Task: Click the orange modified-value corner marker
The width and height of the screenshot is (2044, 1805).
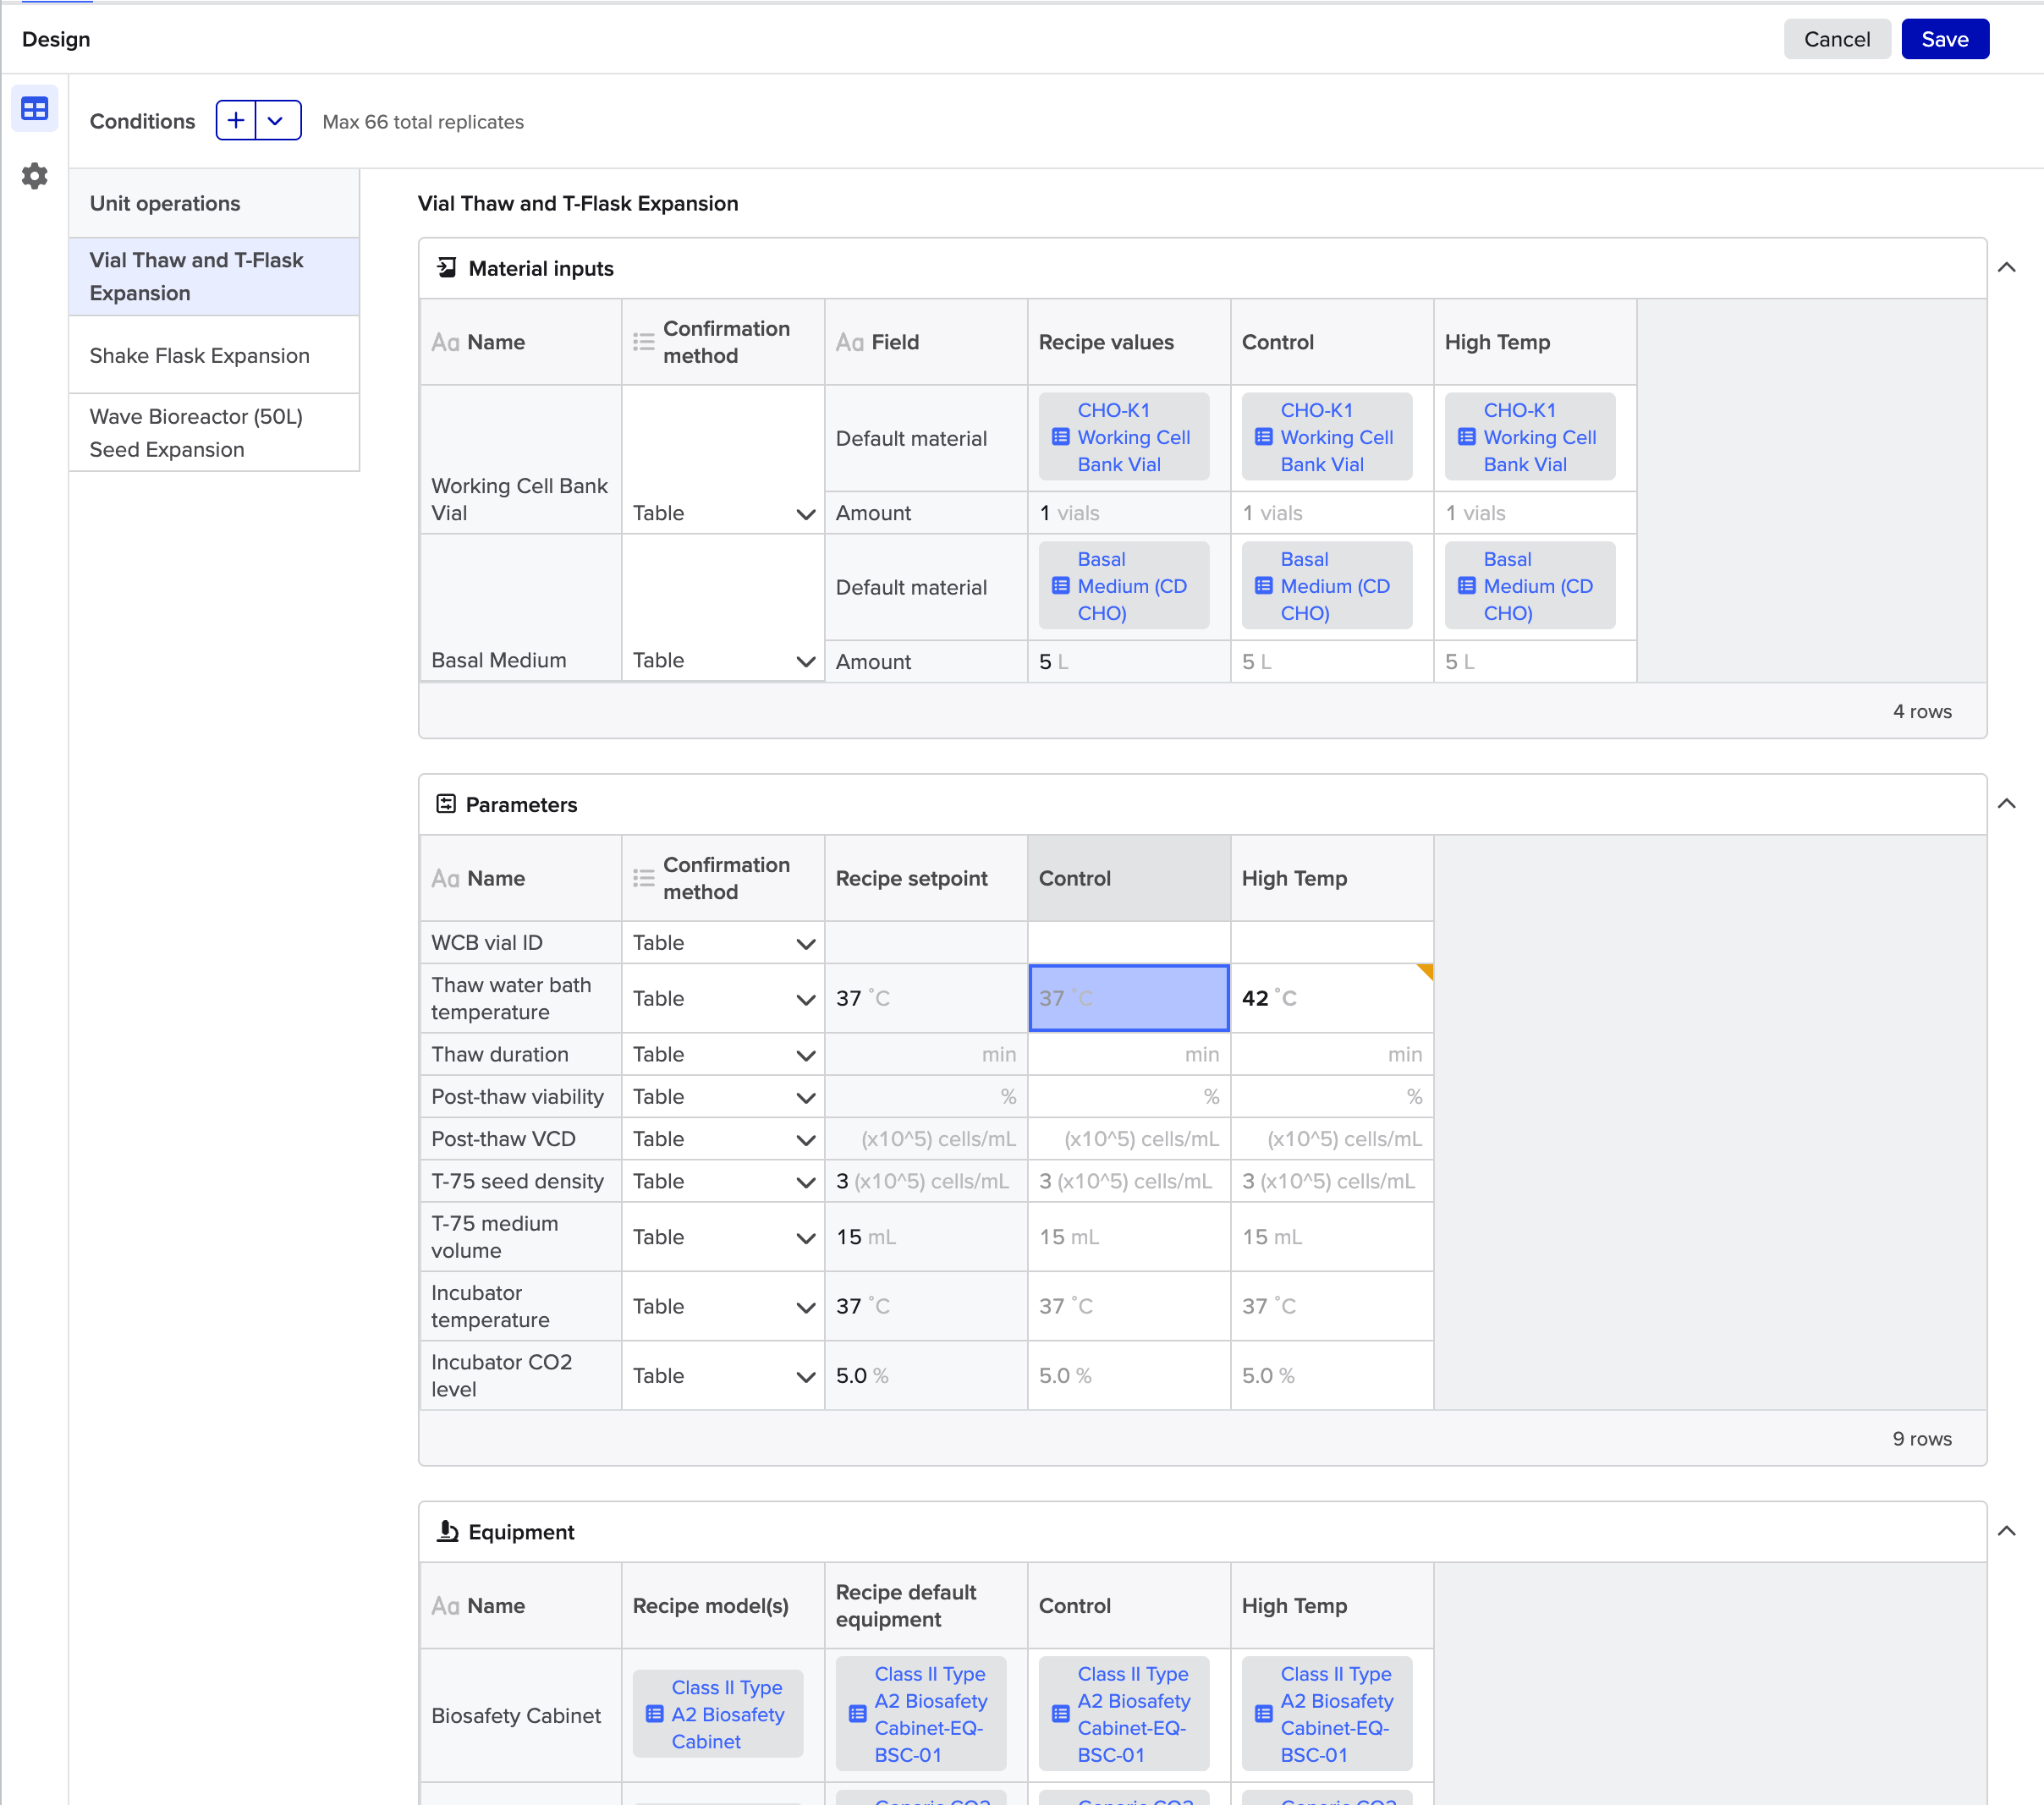Action: [x=1425, y=971]
